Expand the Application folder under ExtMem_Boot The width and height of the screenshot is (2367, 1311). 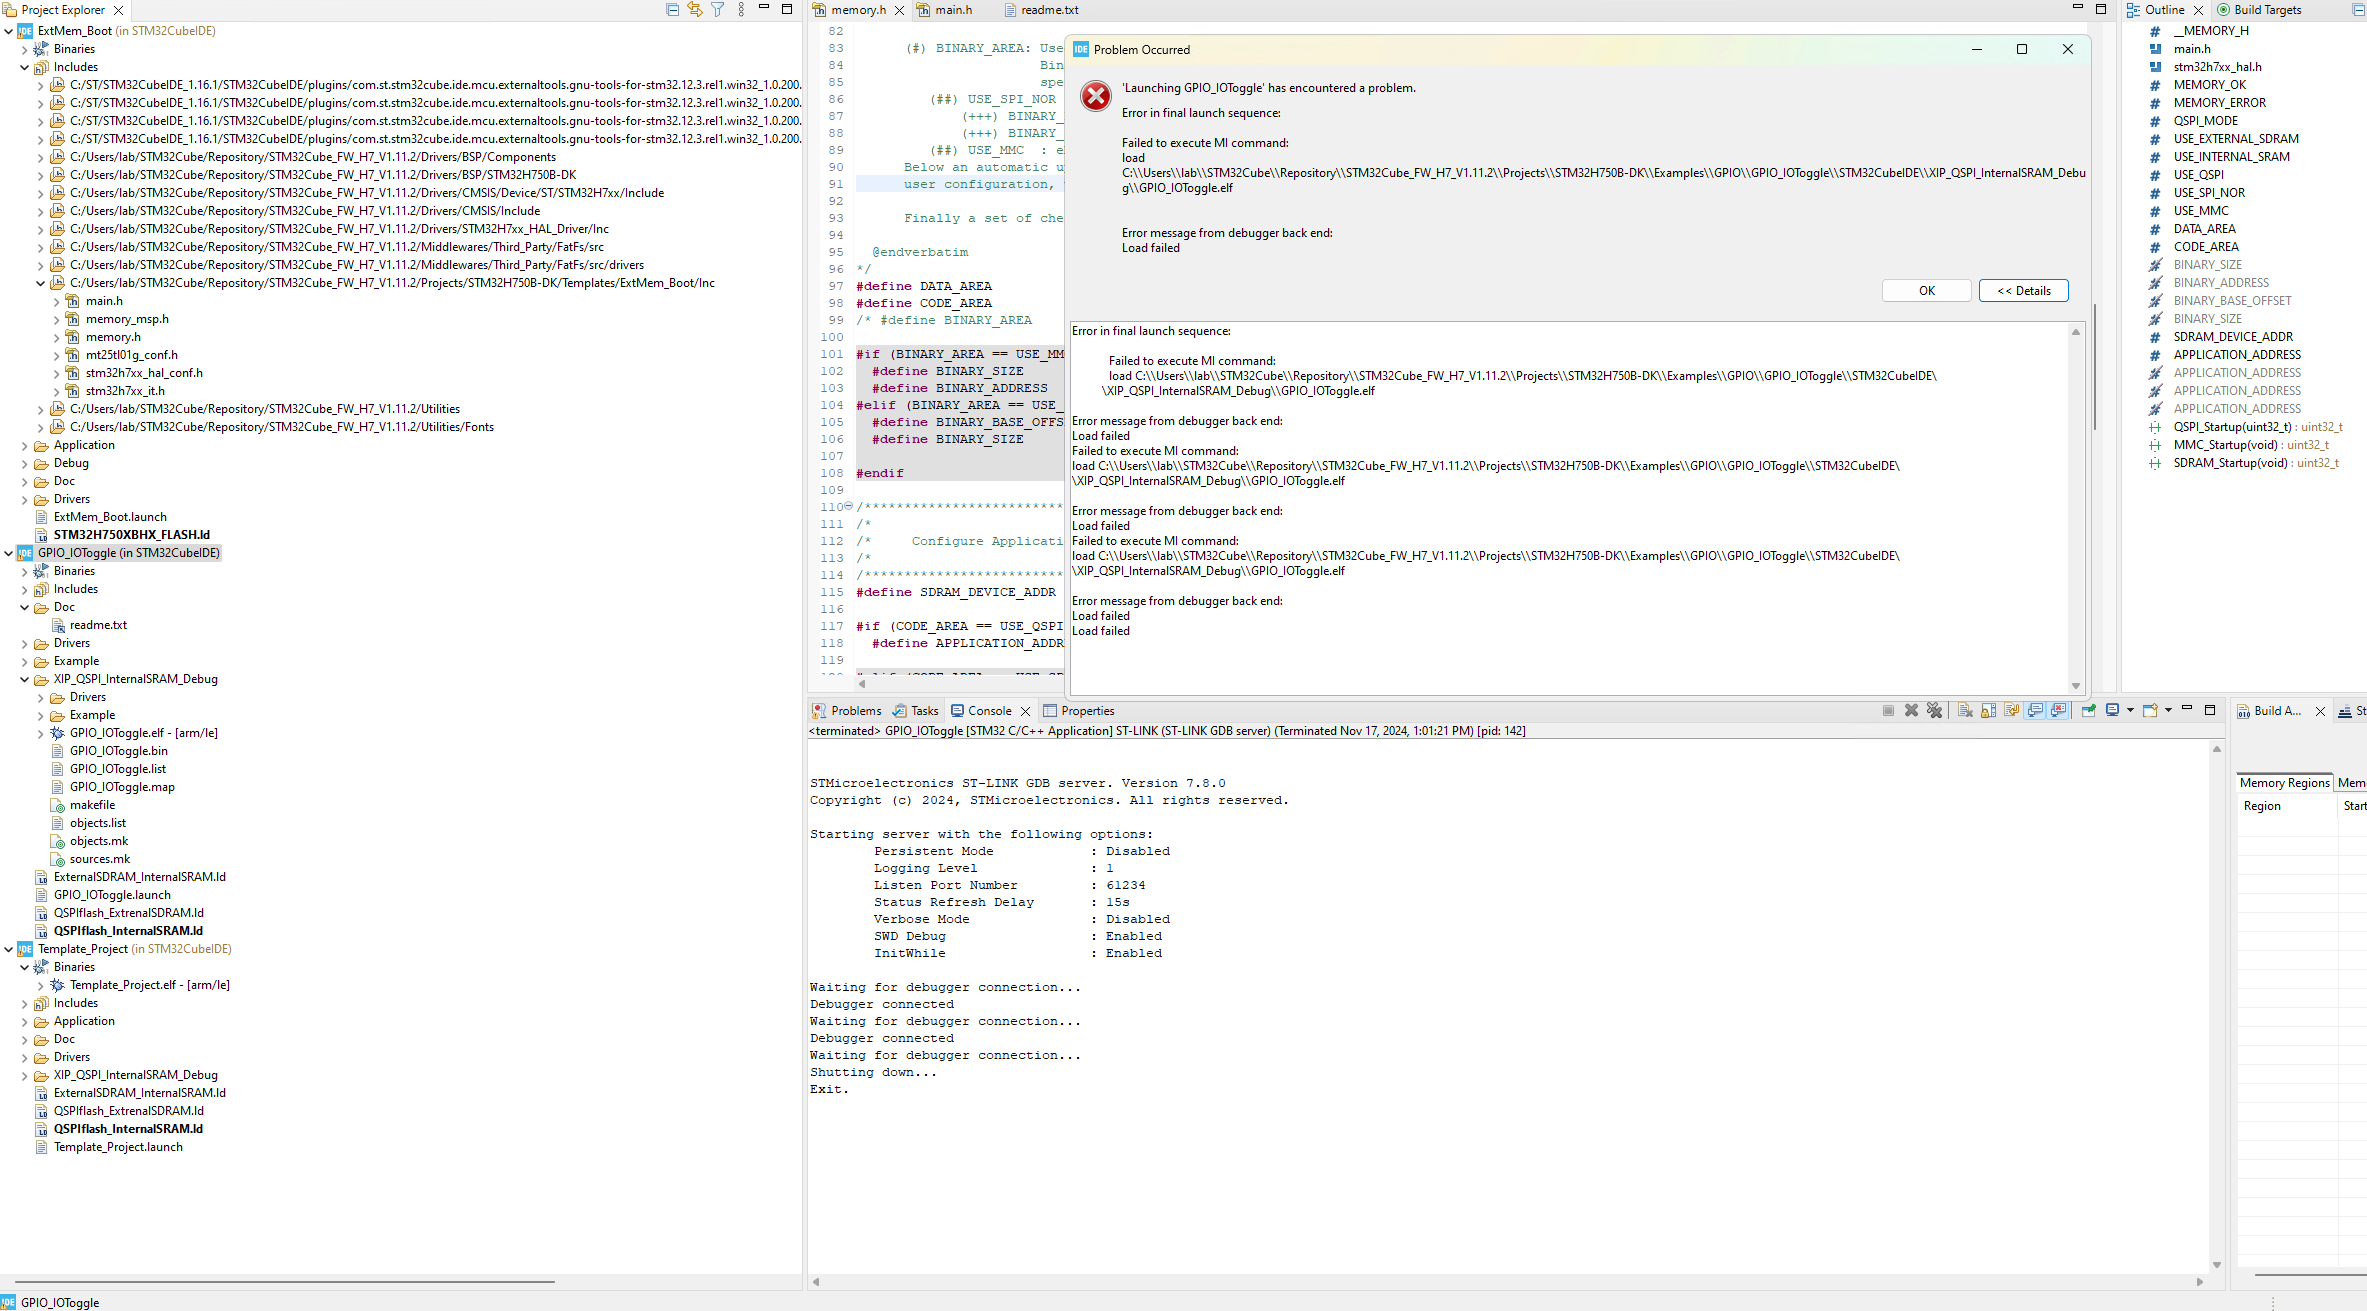pyautogui.click(x=24, y=445)
